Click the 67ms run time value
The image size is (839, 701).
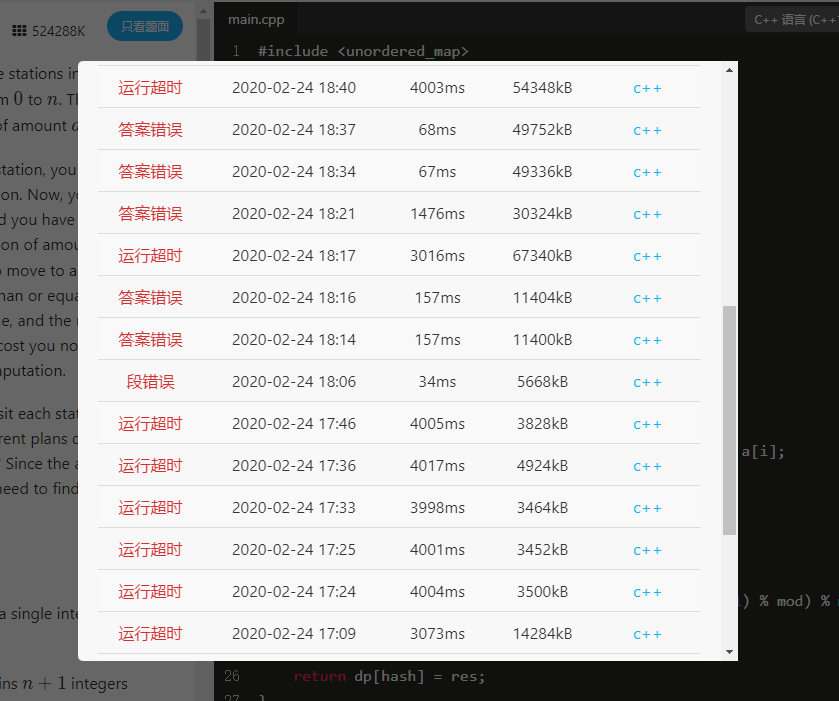(x=437, y=172)
